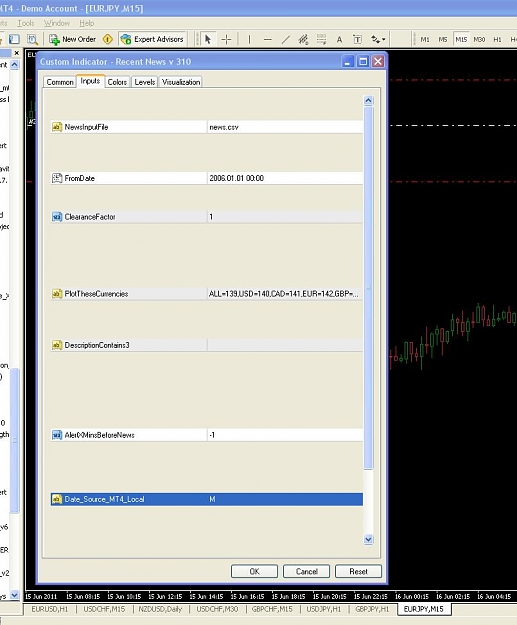Viewport: 517px width, 625px height.
Task: Select the text label tool
Action: click(x=358, y=39)
